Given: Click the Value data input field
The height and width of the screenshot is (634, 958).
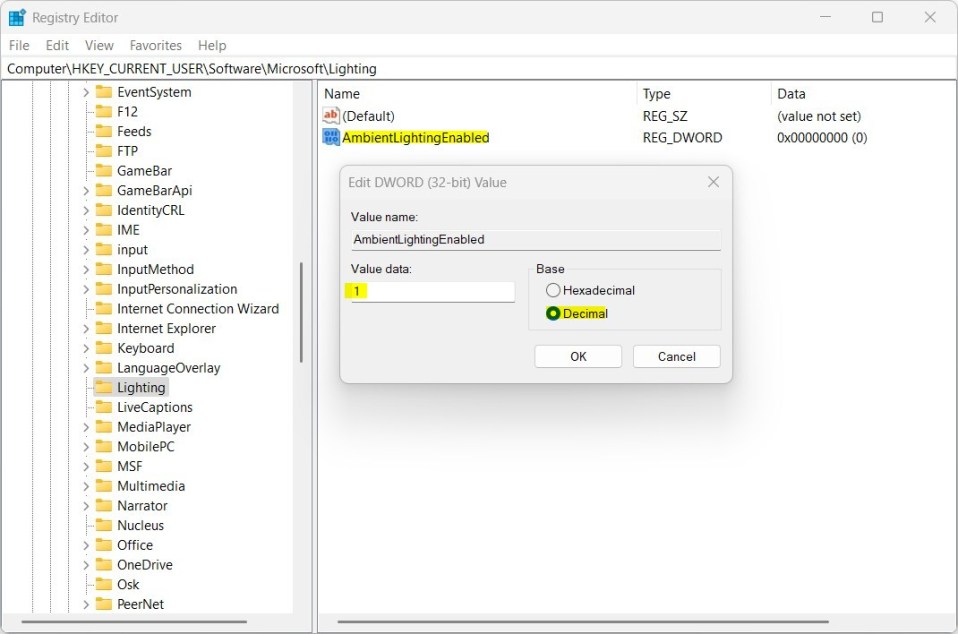Looking at the screenshot, I should 433,291.
